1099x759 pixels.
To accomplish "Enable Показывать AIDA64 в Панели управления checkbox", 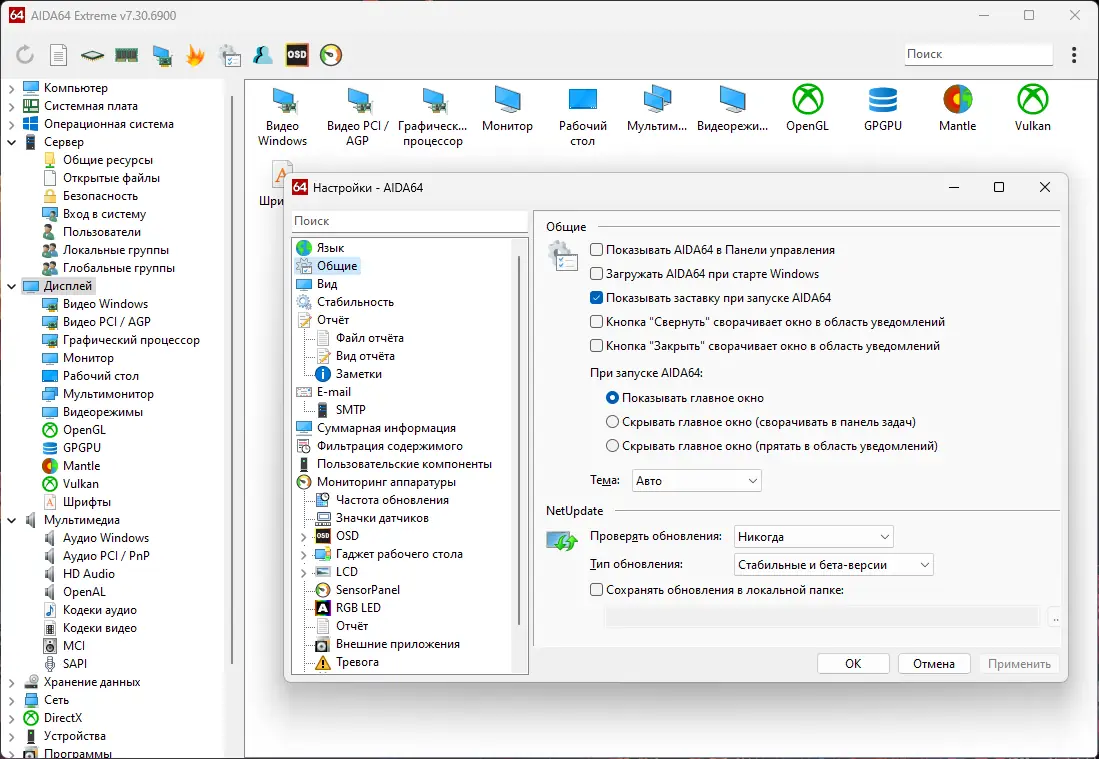I will click(x=596, y=249).
